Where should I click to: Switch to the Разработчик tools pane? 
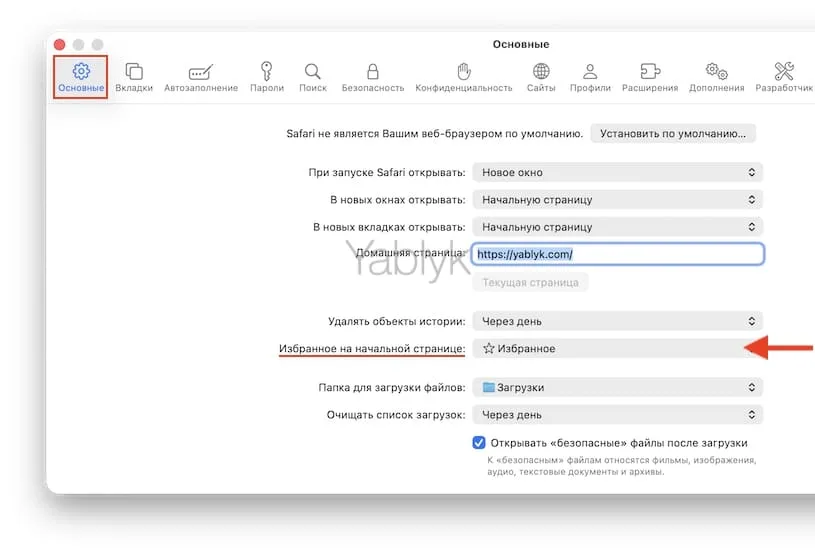(x=784, y=77)
